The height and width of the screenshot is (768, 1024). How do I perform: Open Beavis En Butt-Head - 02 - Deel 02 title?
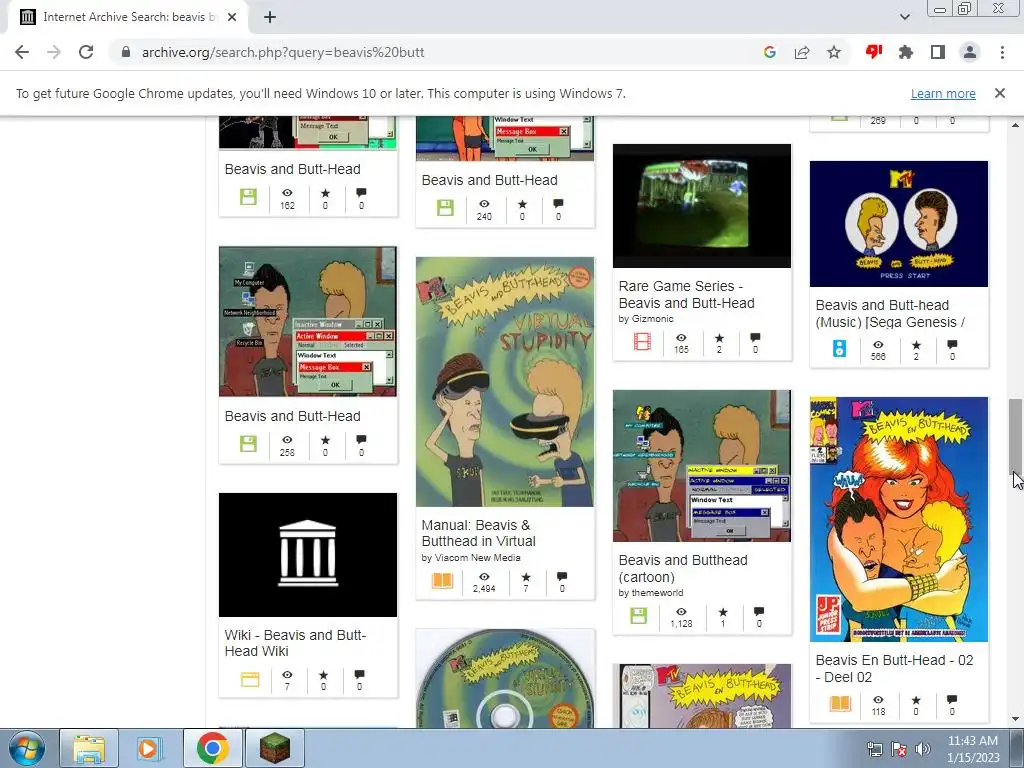click(x=895, y=669)
